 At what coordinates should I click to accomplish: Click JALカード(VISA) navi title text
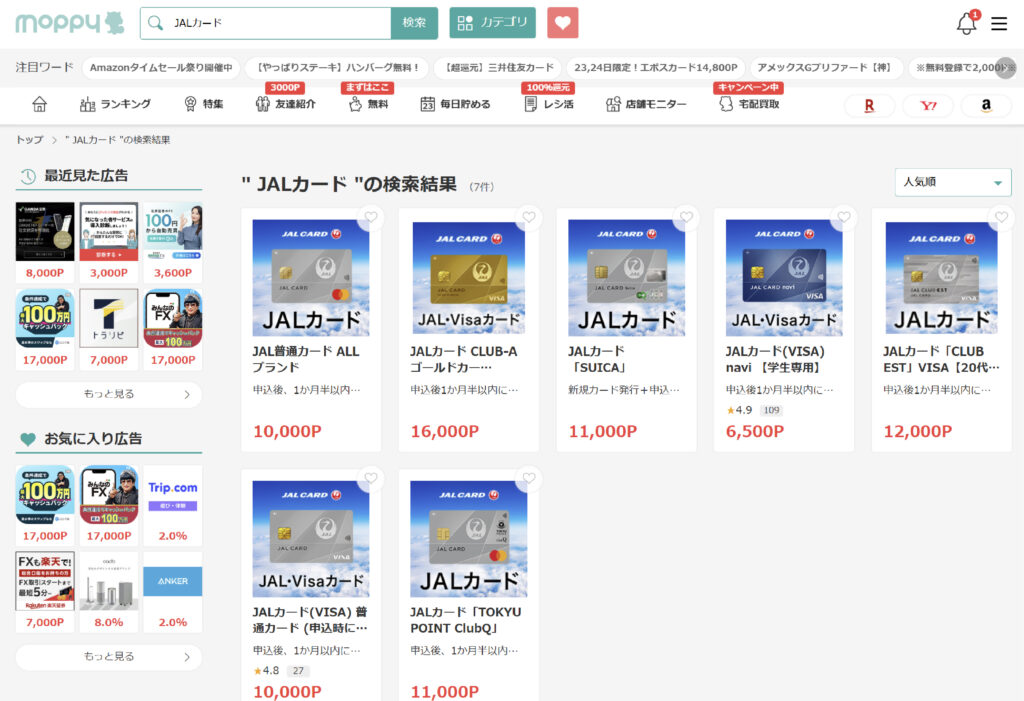click(775, 359)
